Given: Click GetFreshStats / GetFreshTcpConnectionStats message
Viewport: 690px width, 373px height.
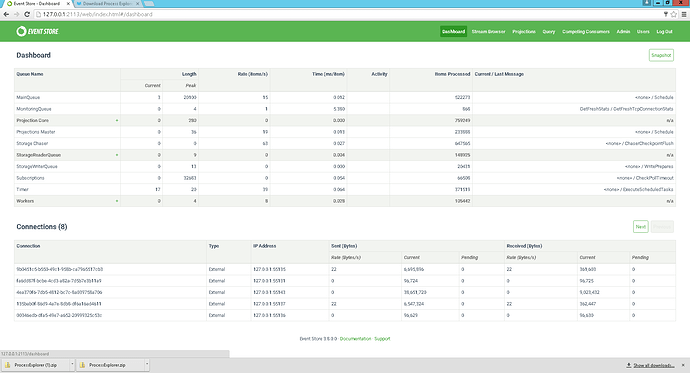Looking at the screenshot, I should pos(626,109).
